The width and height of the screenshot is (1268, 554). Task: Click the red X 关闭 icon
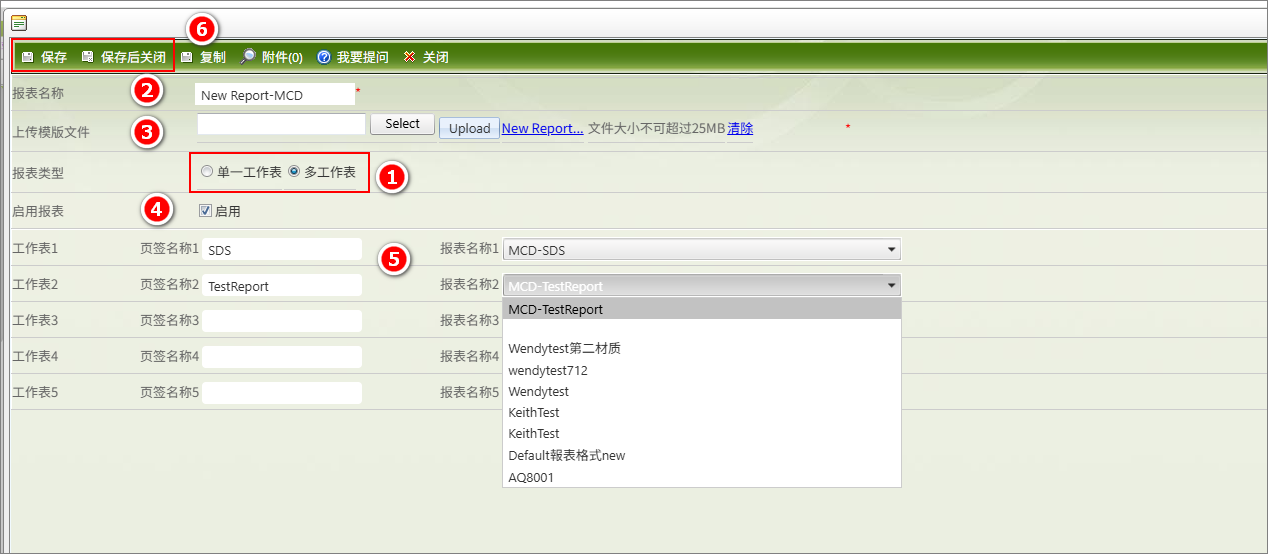[409, 57]
